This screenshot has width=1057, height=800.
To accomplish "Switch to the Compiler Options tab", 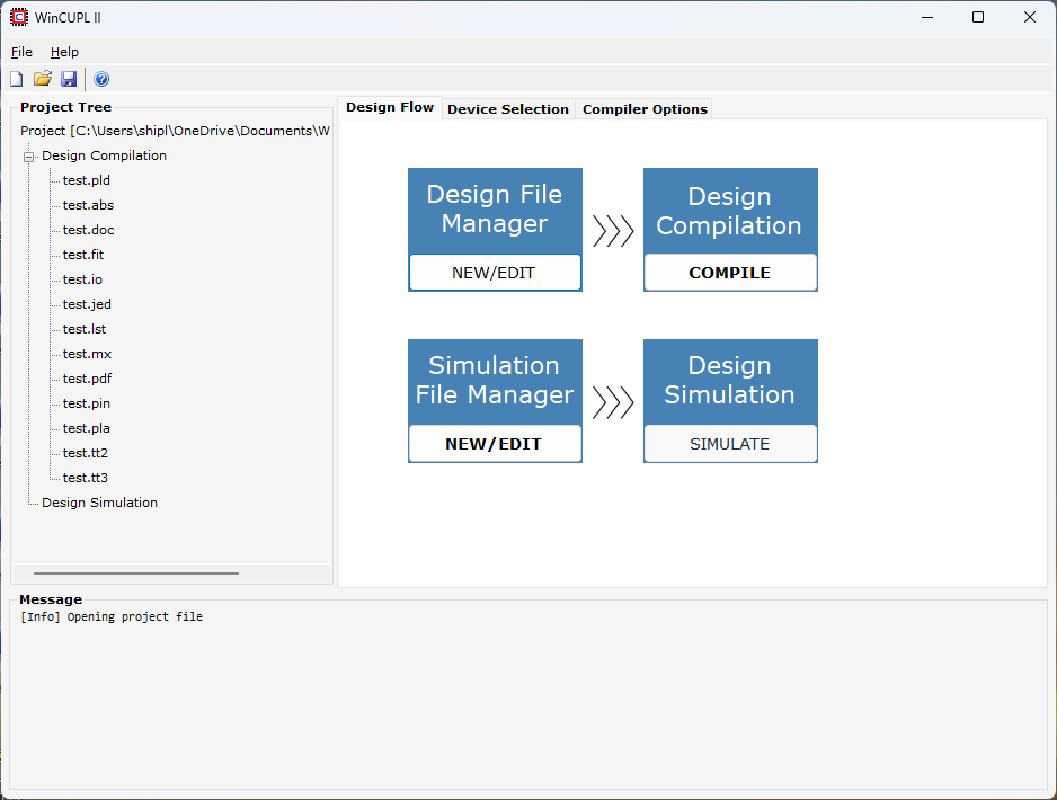I will pos(645,109).
